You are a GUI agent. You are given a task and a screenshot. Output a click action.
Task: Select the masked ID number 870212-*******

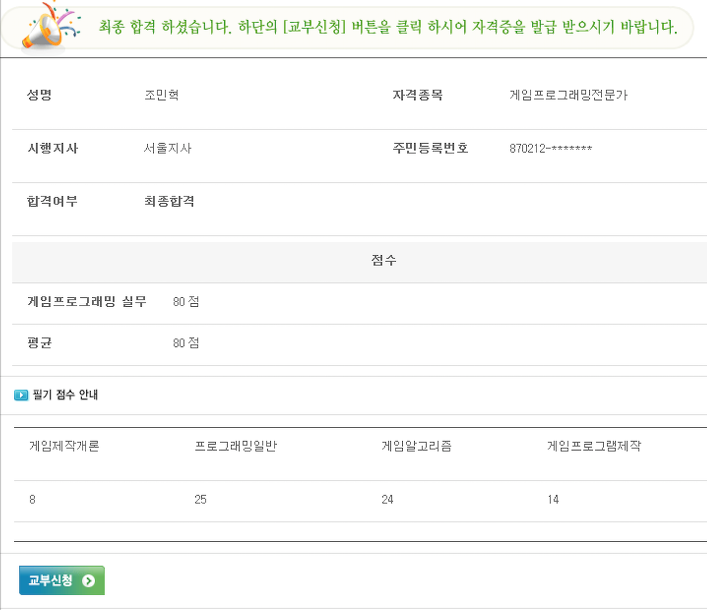tap(551, 148)
